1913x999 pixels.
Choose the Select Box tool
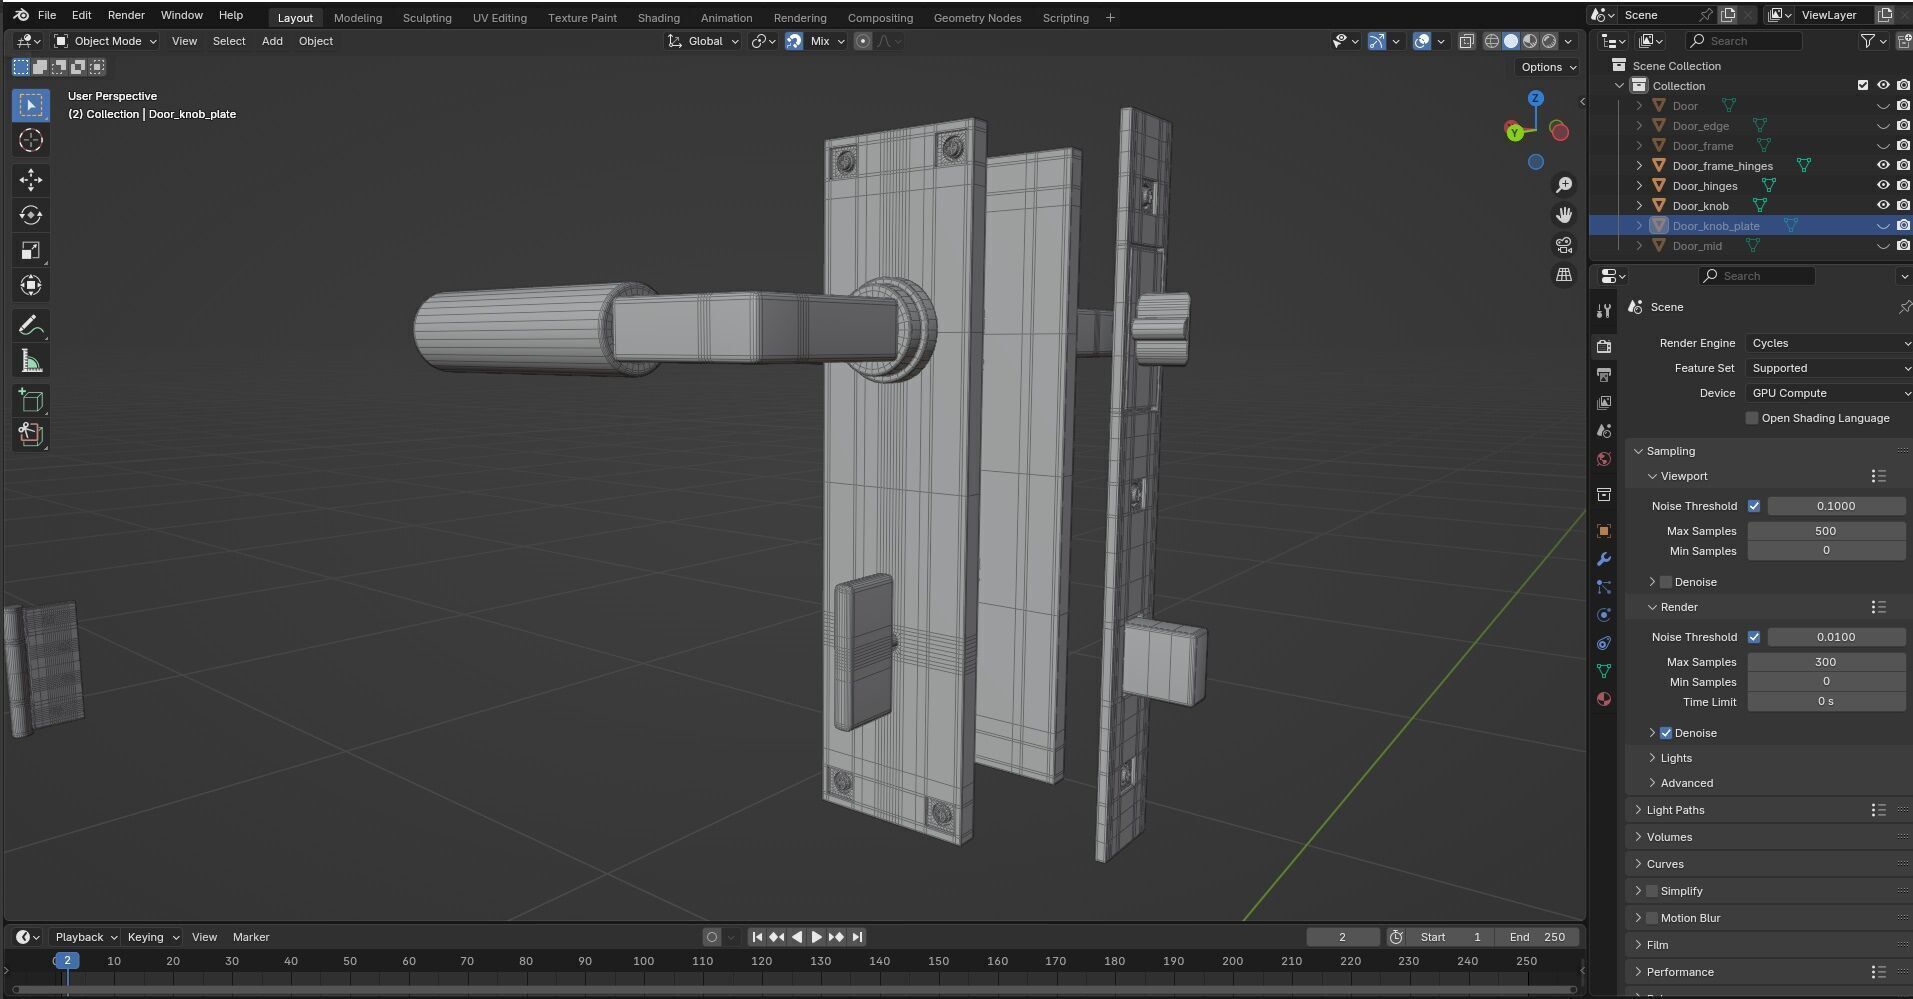[31, 105]
